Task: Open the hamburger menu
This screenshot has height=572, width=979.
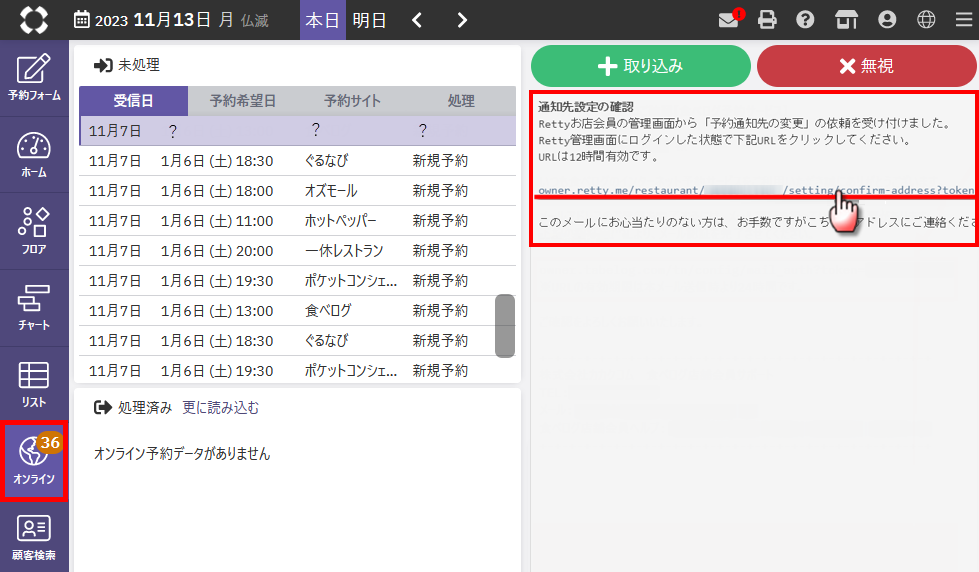Action: 962,20
